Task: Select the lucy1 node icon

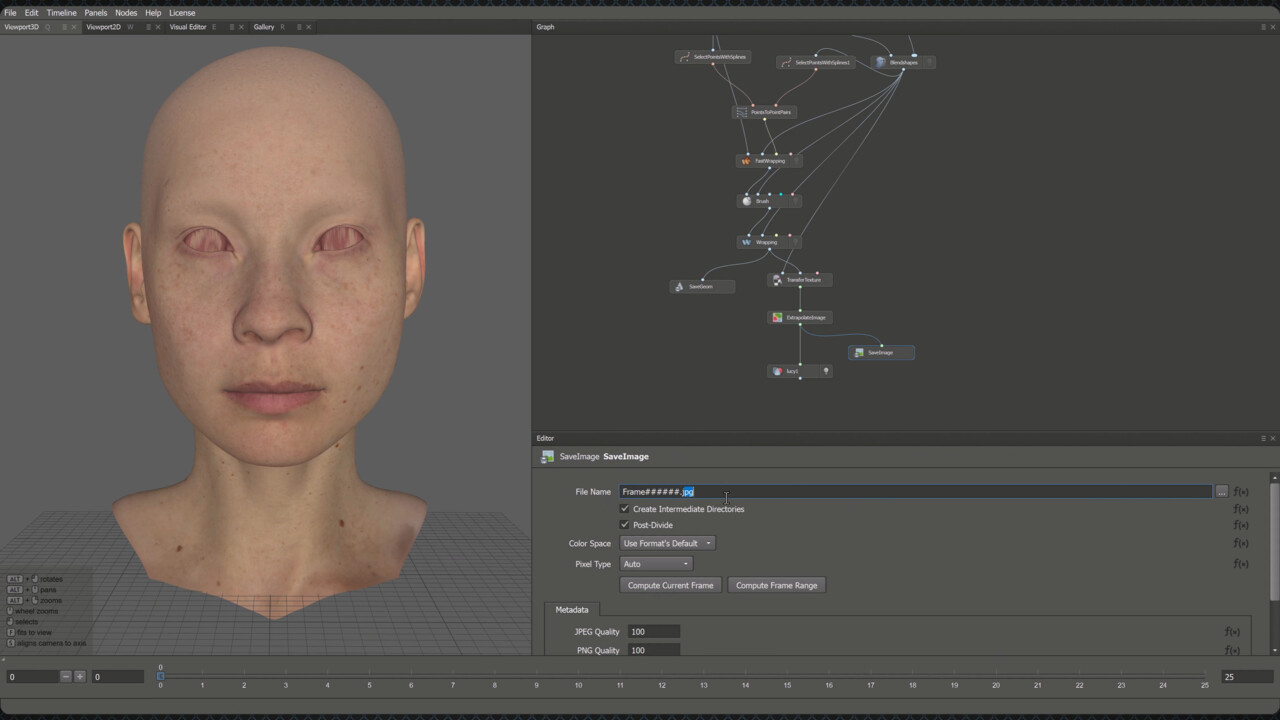Action: (777, 371)
